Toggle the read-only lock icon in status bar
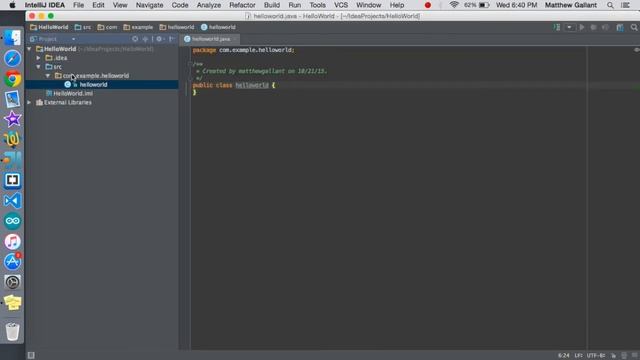Viewport: 640px width, 360px height. 613,356
